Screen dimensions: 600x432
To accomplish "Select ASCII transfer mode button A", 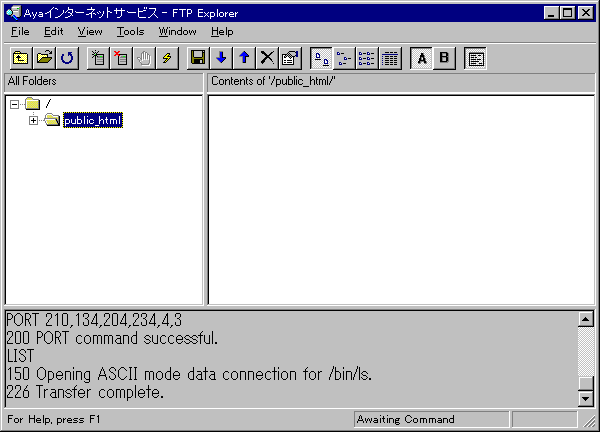I will 421,58.
